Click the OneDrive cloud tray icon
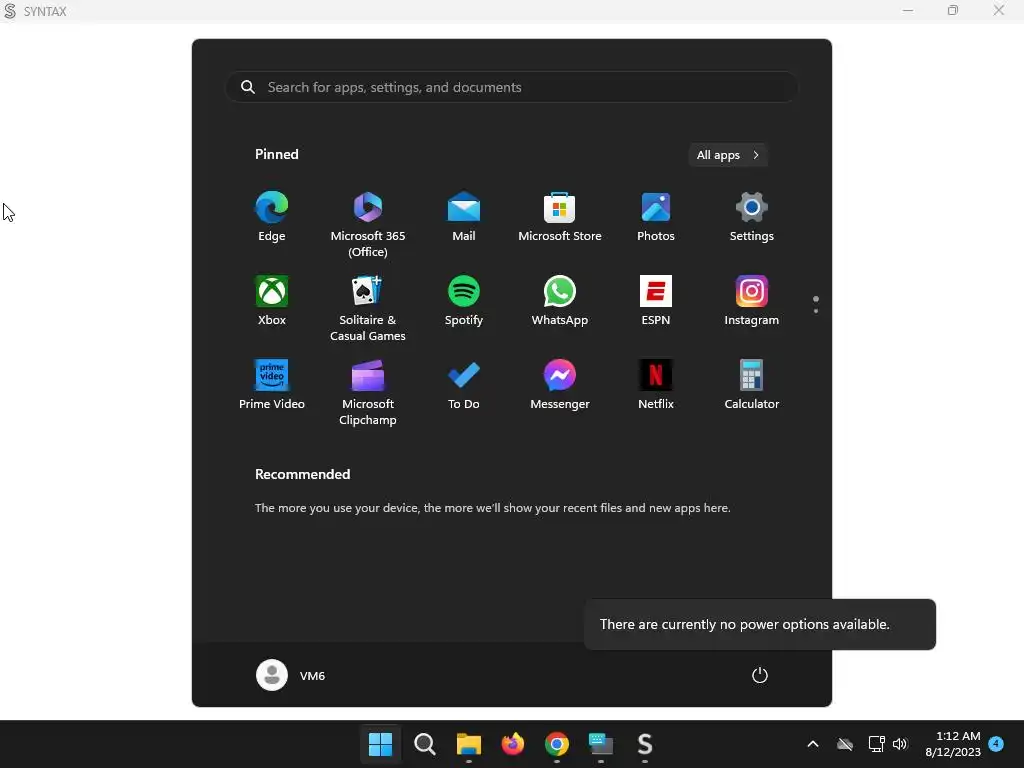 click(845, 744)
